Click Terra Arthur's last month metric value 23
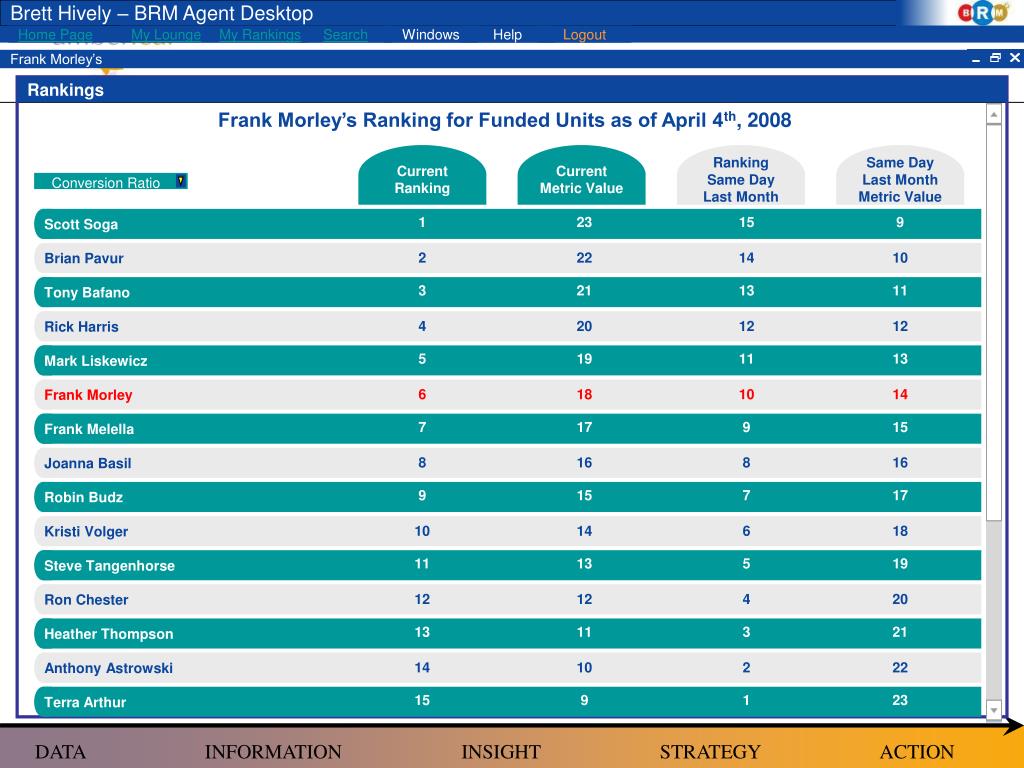 [900, 700]
